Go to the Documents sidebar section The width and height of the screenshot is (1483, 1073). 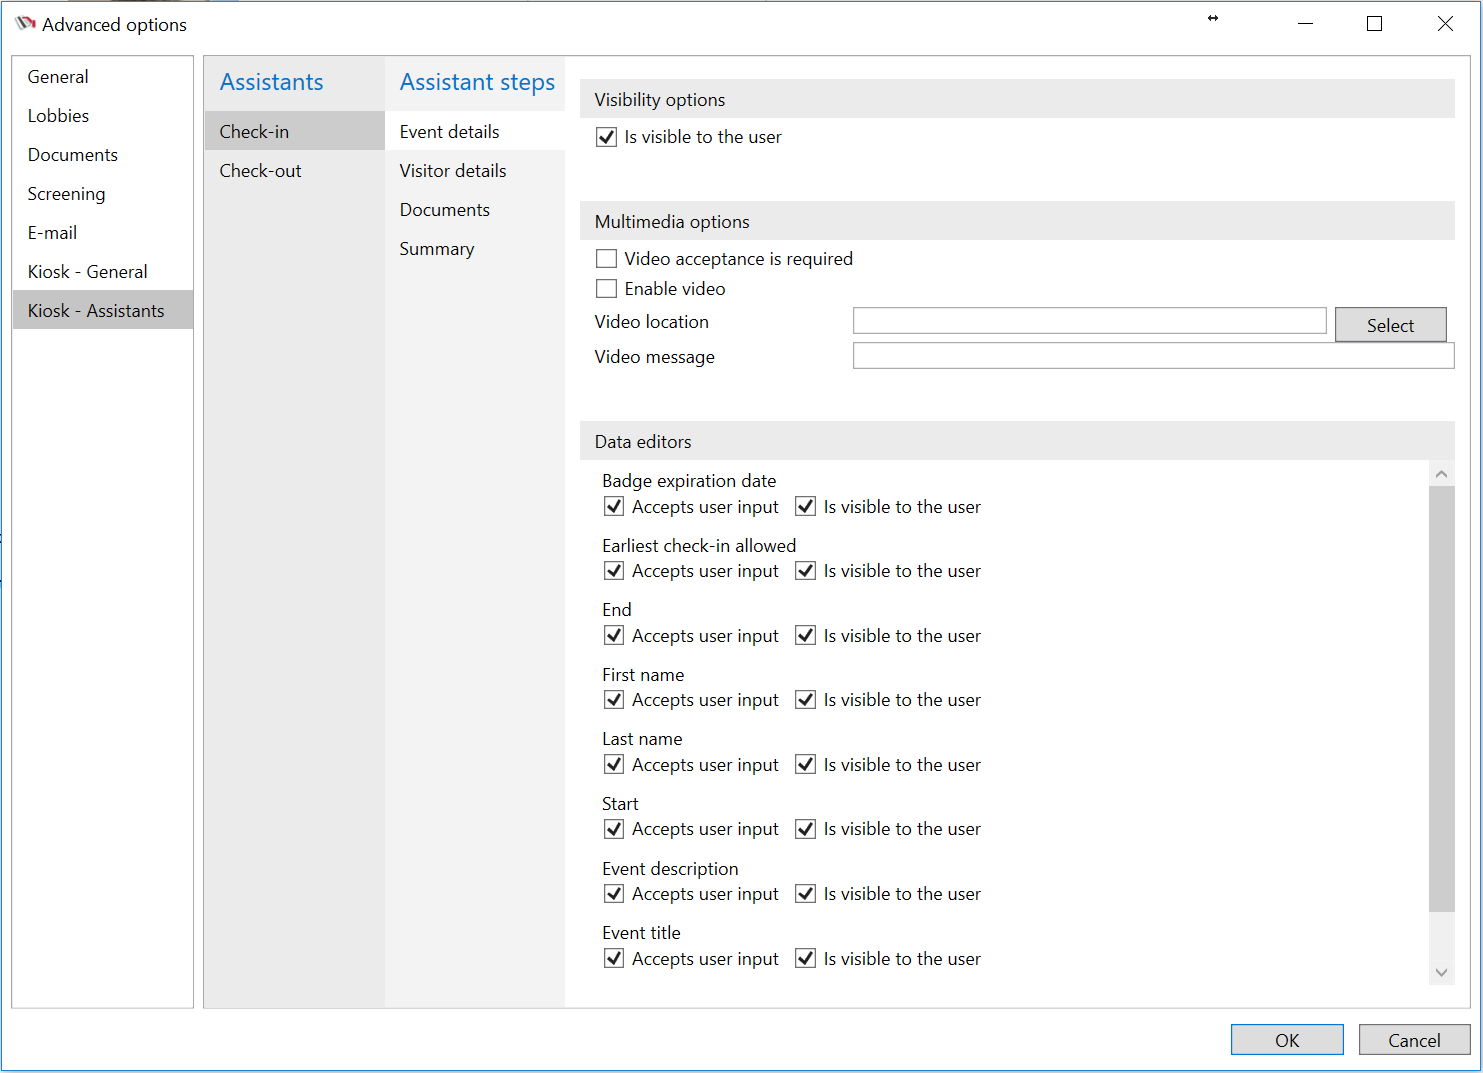click(x=102, y=155)
